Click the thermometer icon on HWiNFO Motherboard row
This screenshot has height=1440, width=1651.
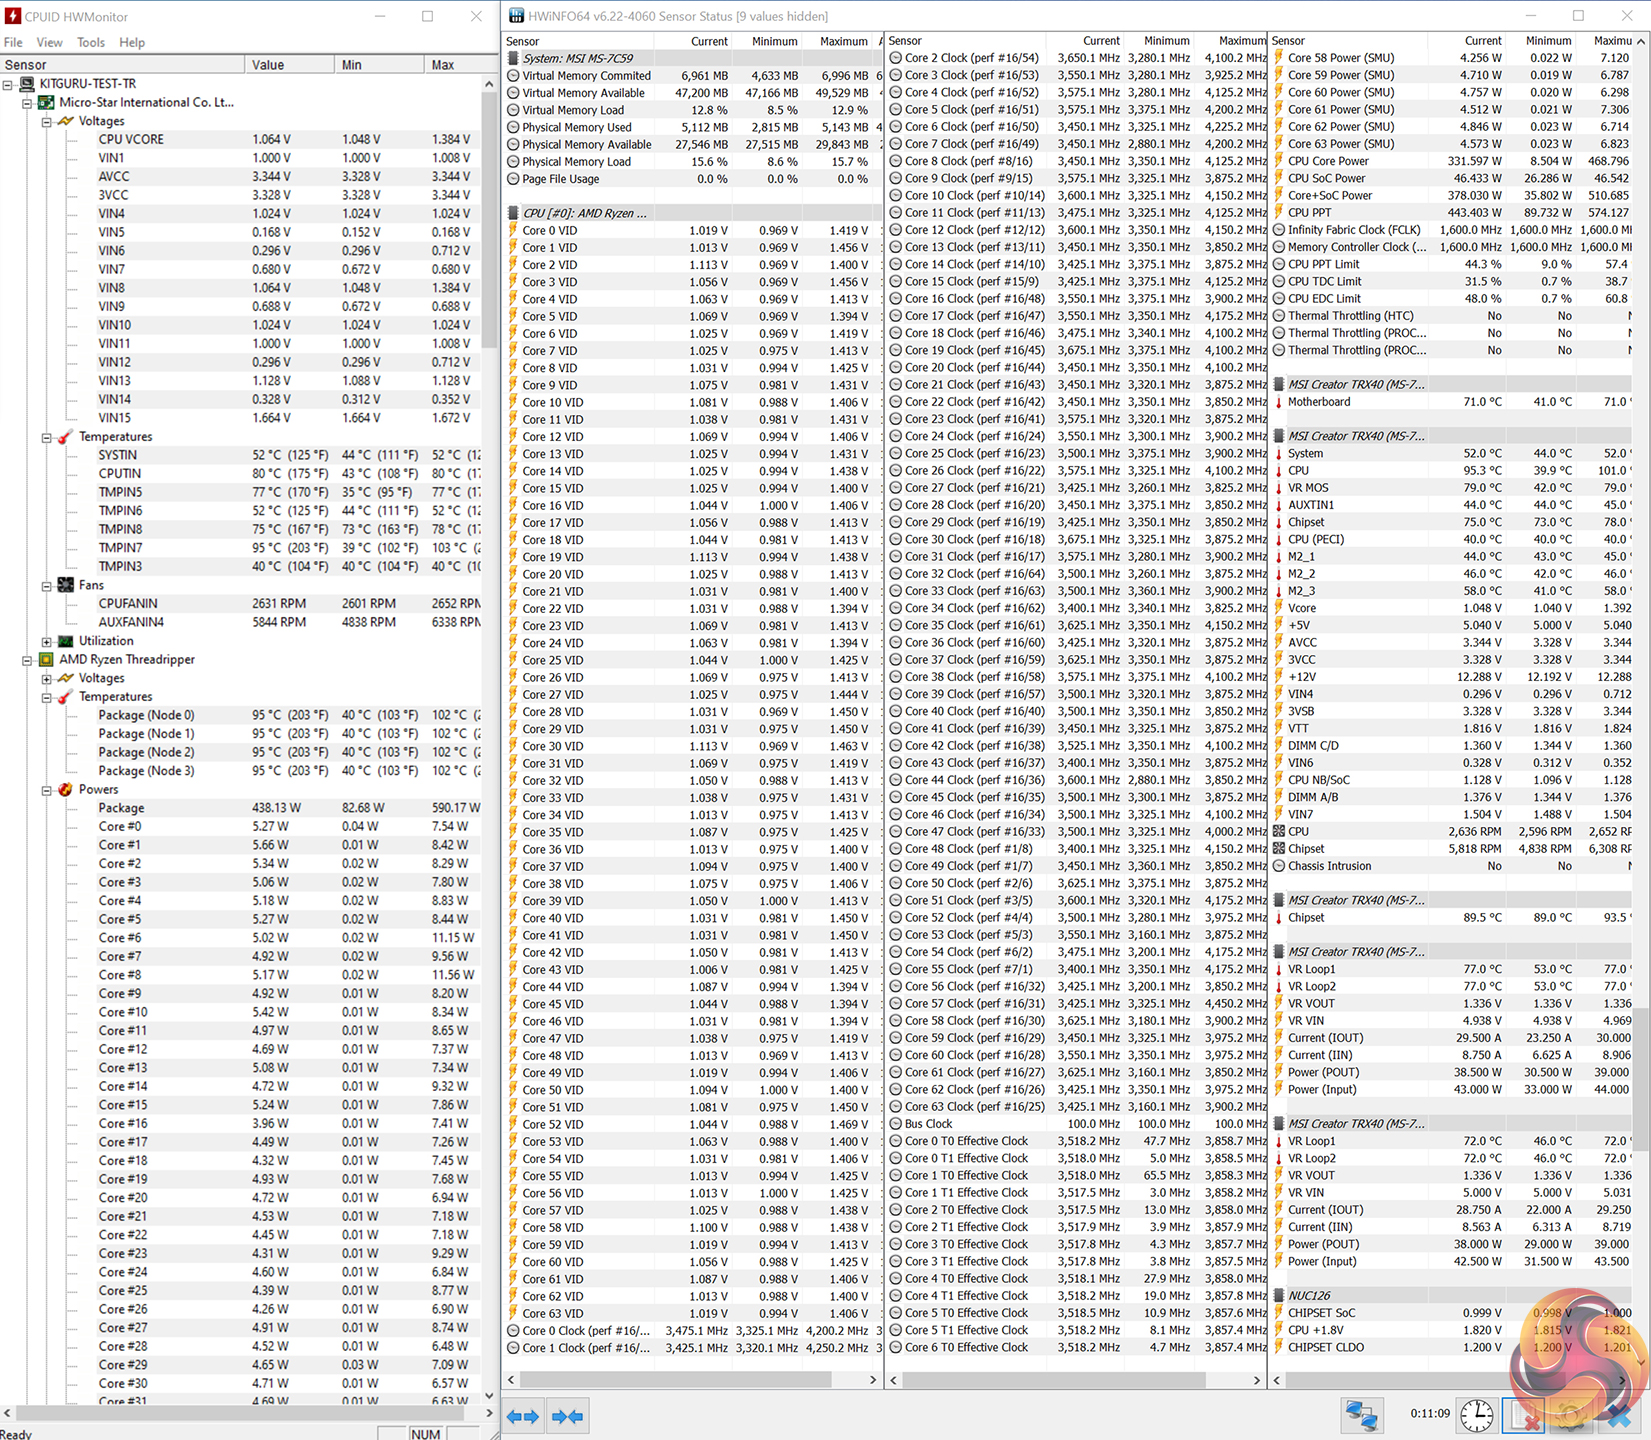coord(1279,402)
